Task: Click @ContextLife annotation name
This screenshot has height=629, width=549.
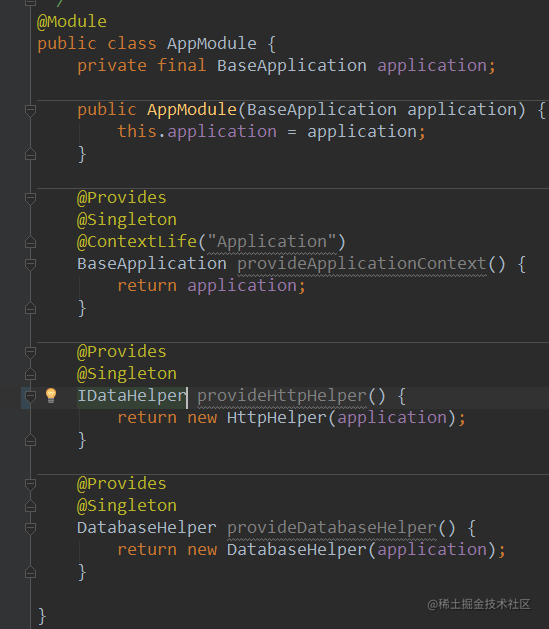Action: 137,241
